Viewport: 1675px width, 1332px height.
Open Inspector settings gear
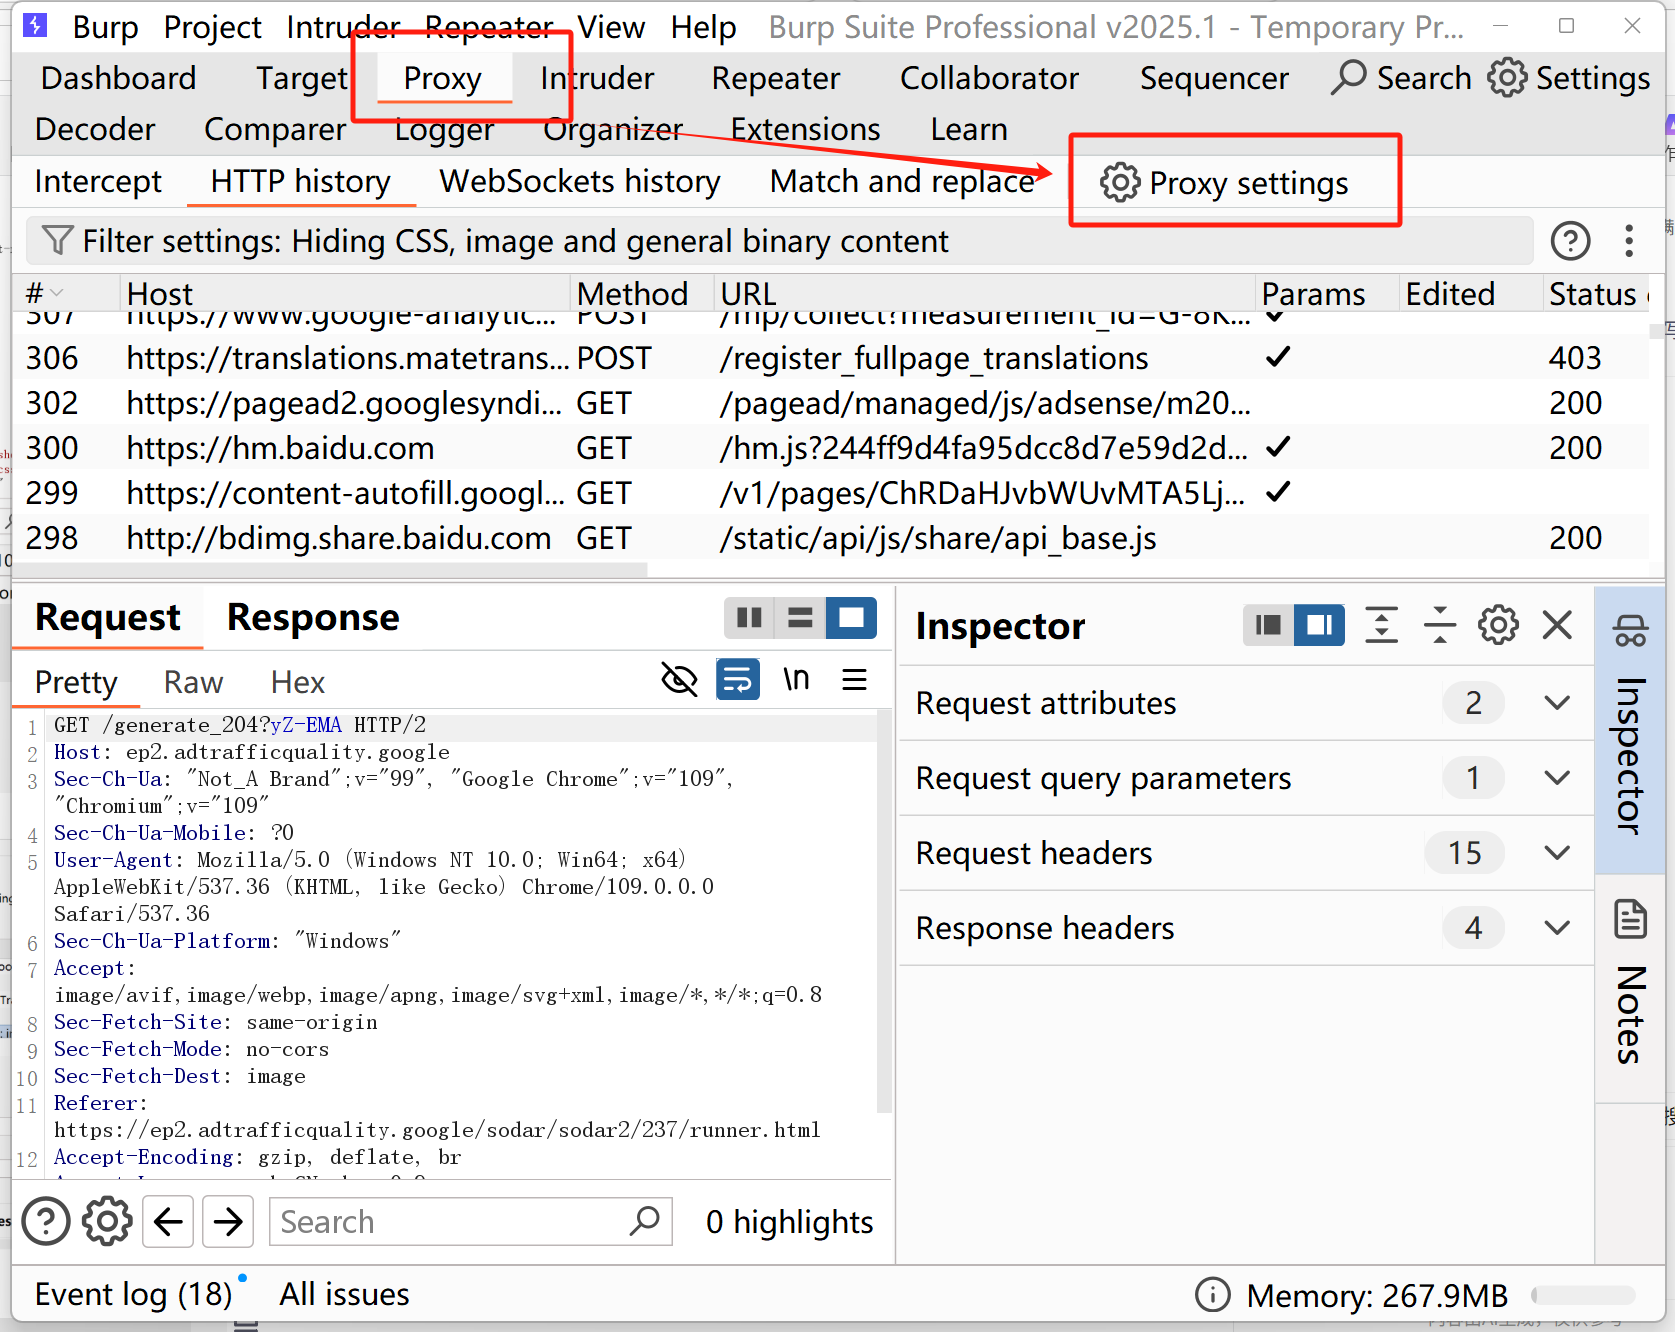(1498, 625)
